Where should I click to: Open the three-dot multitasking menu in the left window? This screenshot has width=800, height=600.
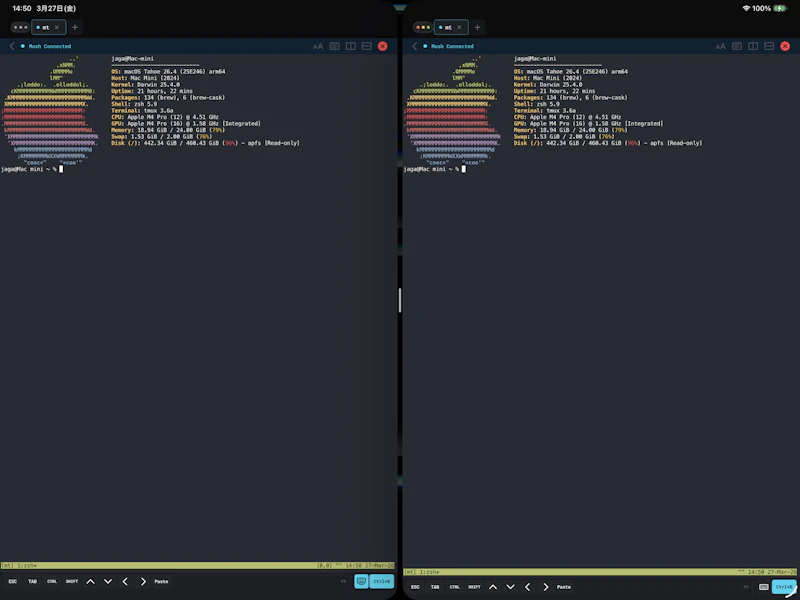pyautogui.click(x=20, y=28)
